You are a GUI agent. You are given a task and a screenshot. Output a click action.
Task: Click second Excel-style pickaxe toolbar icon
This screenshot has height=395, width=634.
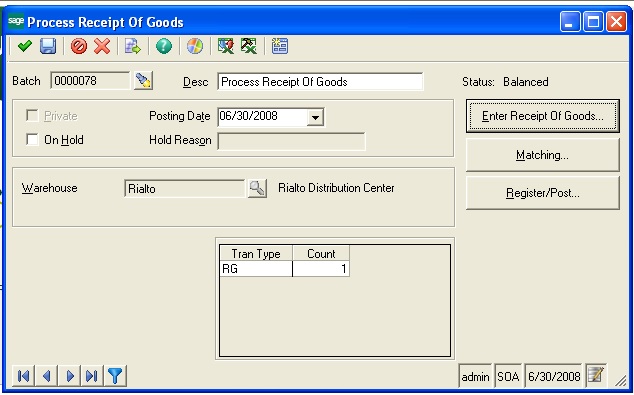[x=249, y=46]
